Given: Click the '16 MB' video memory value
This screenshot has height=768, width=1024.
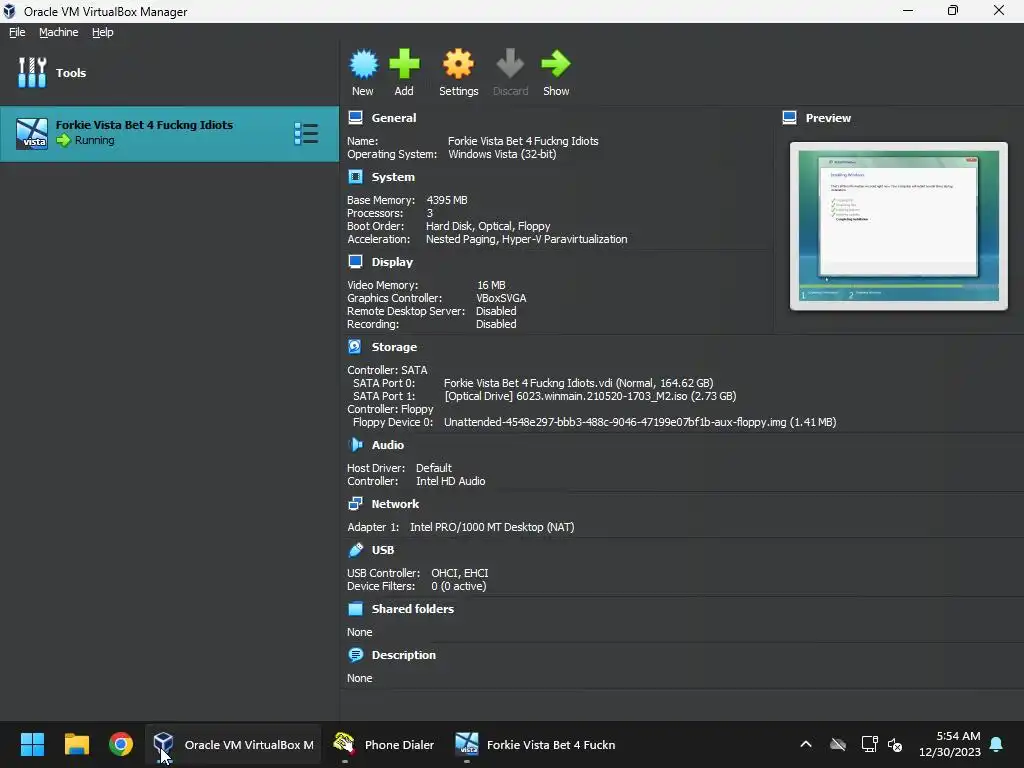Looking at the screenshot, I should [491, 285].
